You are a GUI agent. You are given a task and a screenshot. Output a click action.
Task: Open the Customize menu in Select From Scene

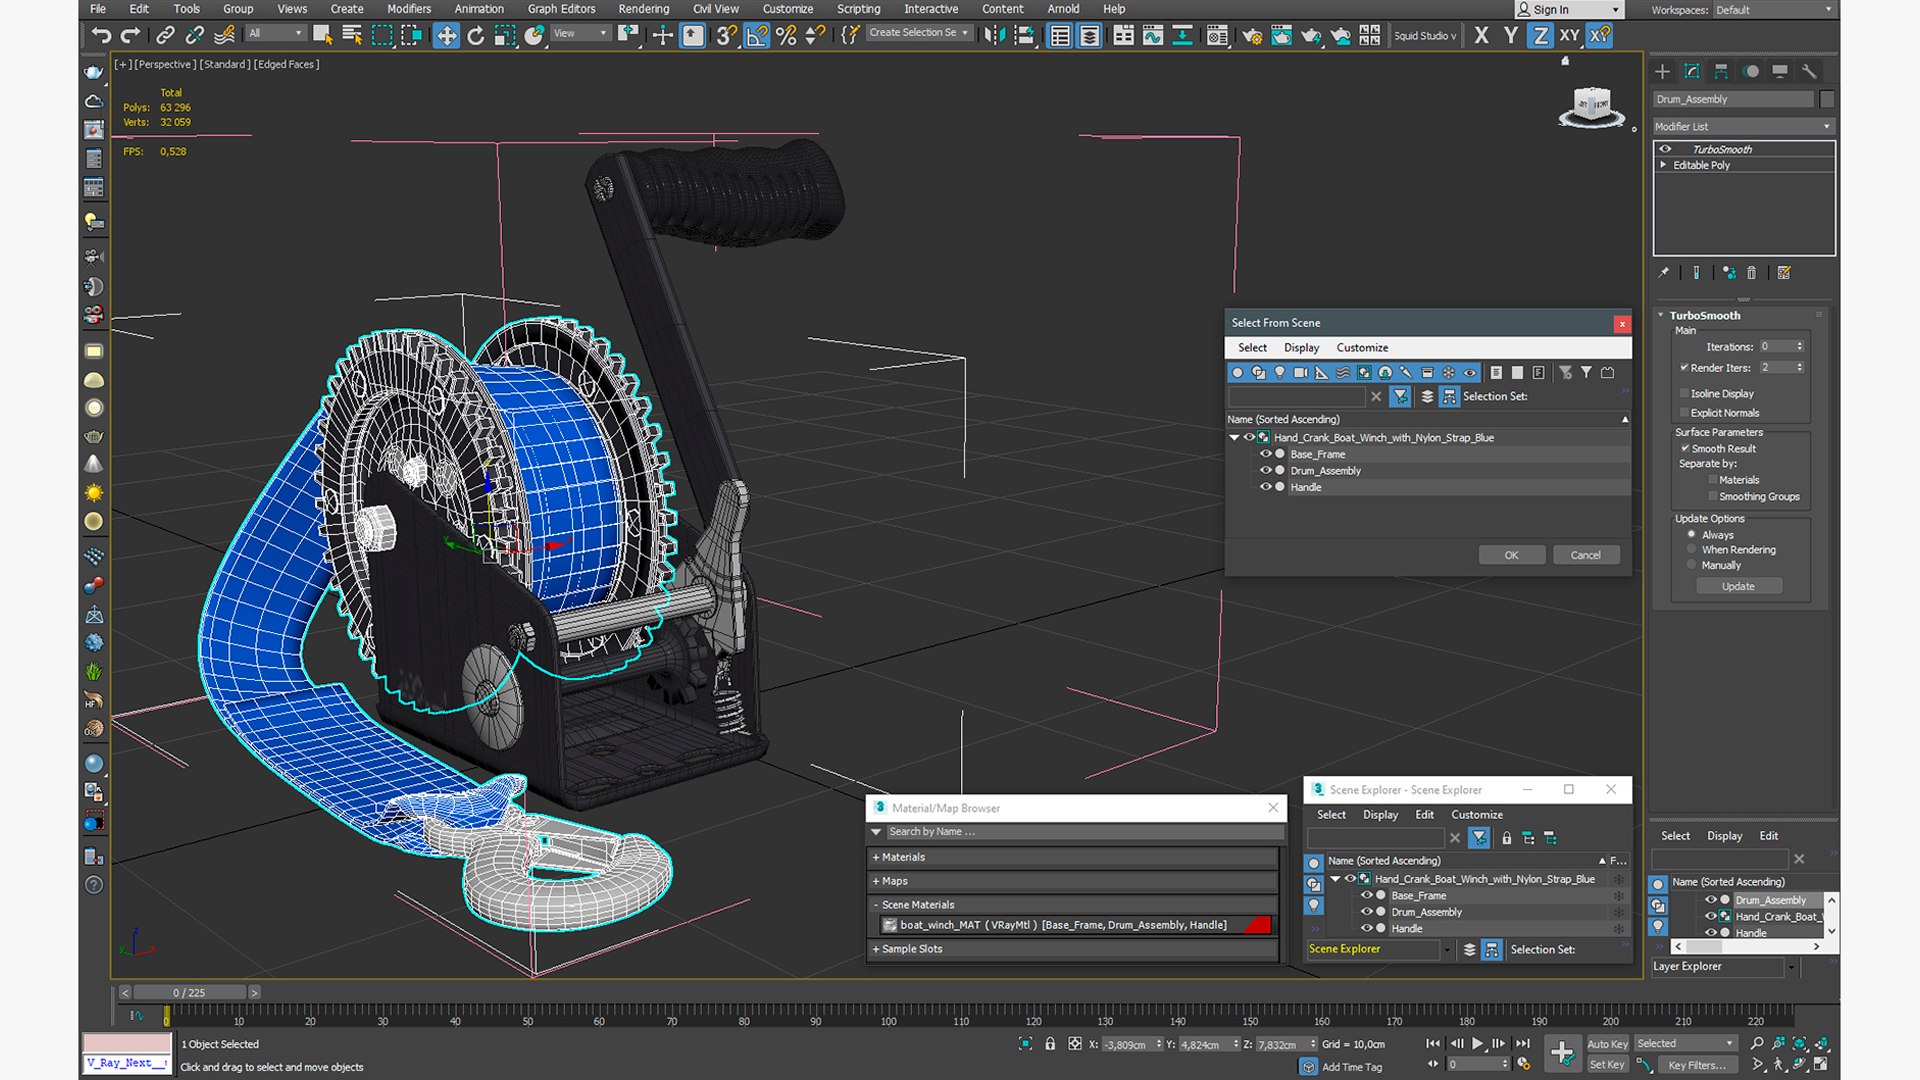(1362, 348)
